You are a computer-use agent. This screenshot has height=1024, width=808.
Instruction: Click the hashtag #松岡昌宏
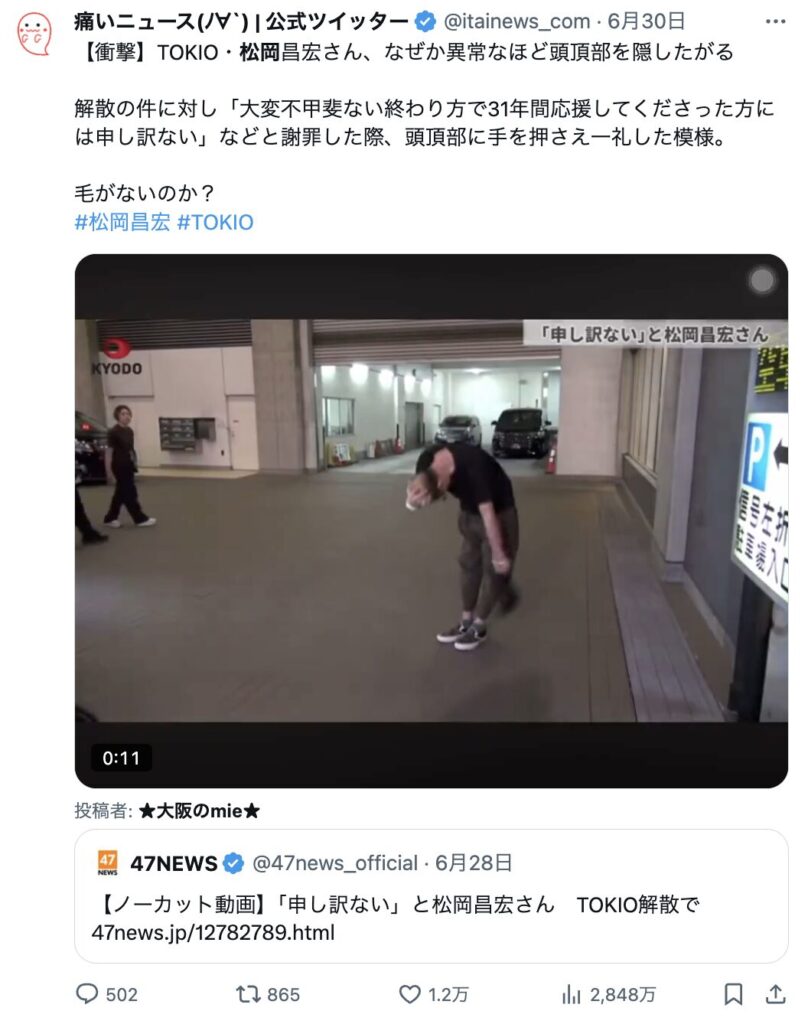pyautogui.click(x=122, y=223)
